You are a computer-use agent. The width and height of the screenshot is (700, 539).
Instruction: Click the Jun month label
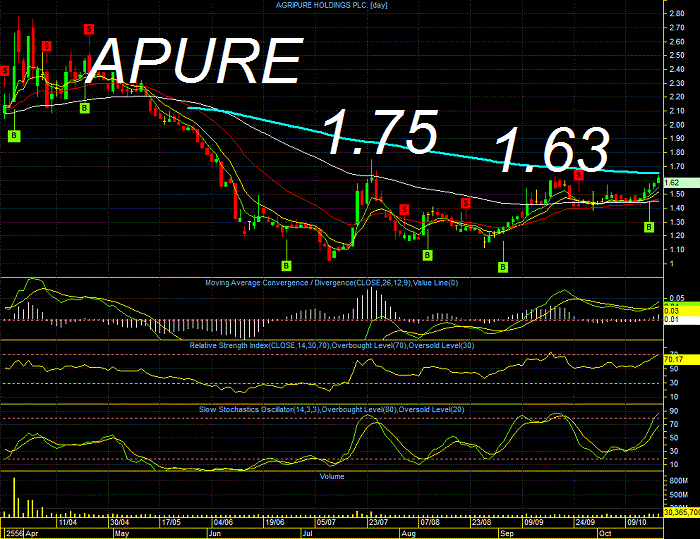(215, 534)
